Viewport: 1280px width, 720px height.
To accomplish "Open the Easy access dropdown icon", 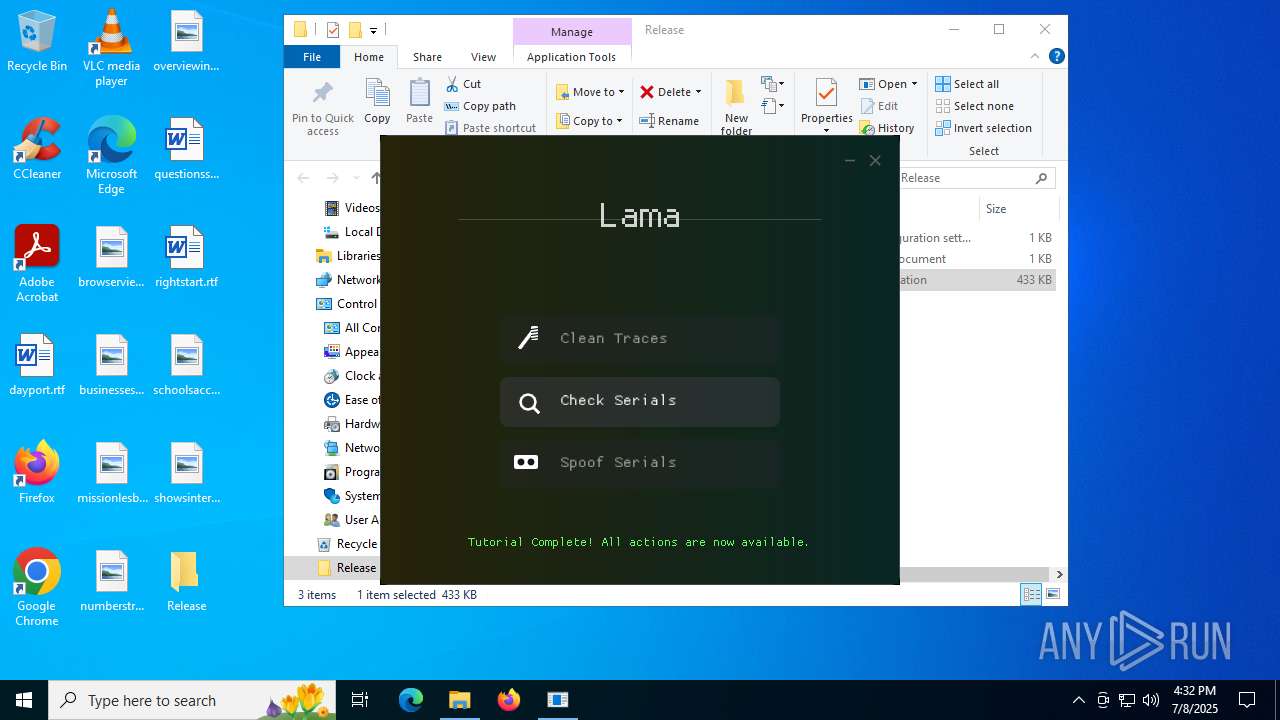I will [x=773, y=106].
